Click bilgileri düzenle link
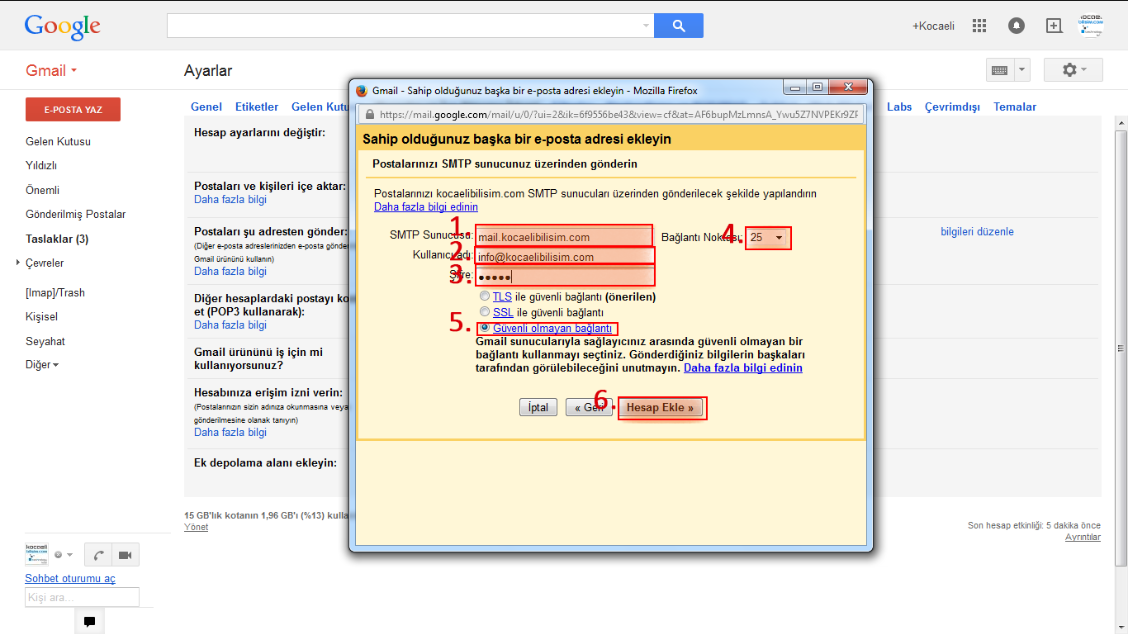 [x=977, y=232]
